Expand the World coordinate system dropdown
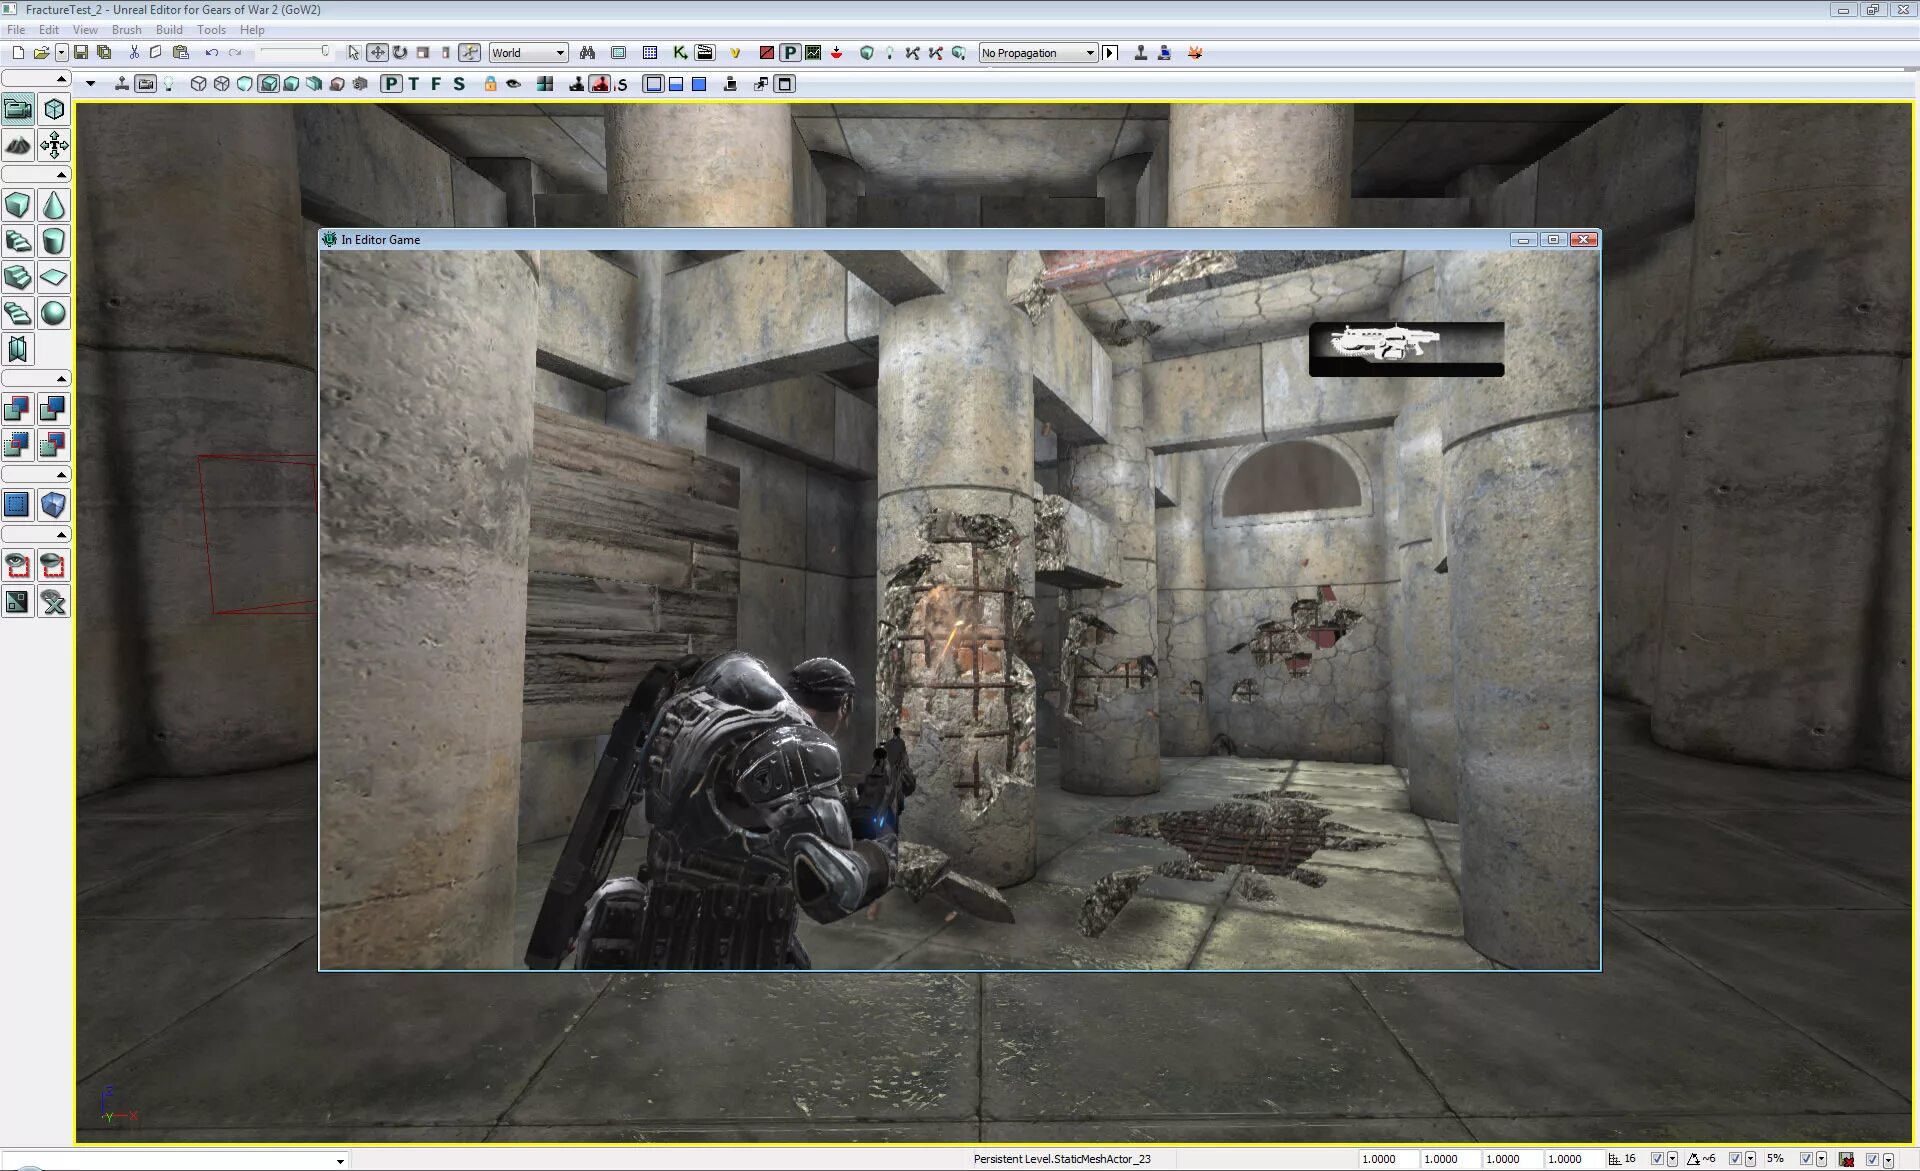This screenshot has width=1920, height=1171. coord(557,52)
